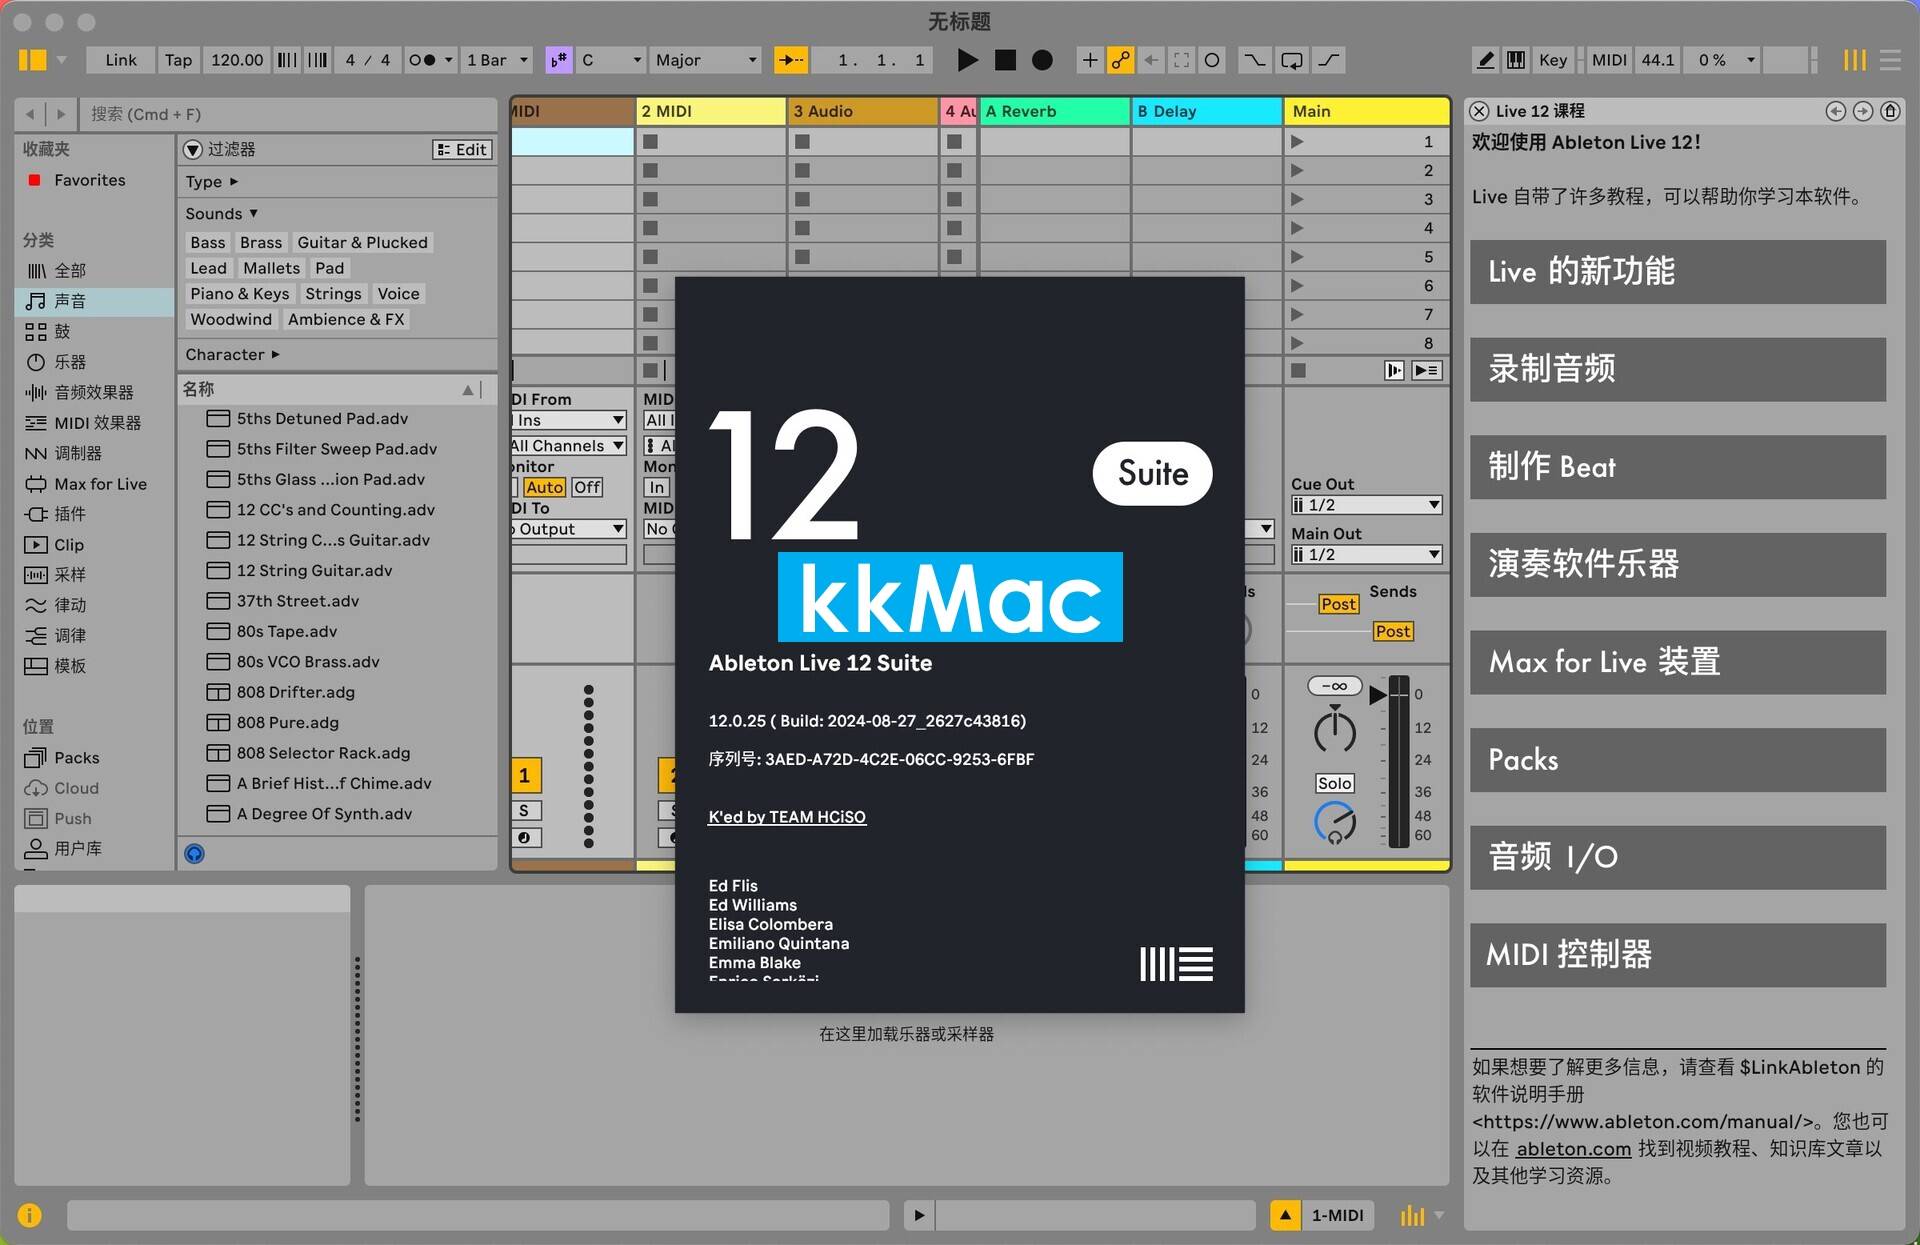Toggle the Loop switch icon
The width and height of the screenshot is (1920, 1245).
[1292, 60]
